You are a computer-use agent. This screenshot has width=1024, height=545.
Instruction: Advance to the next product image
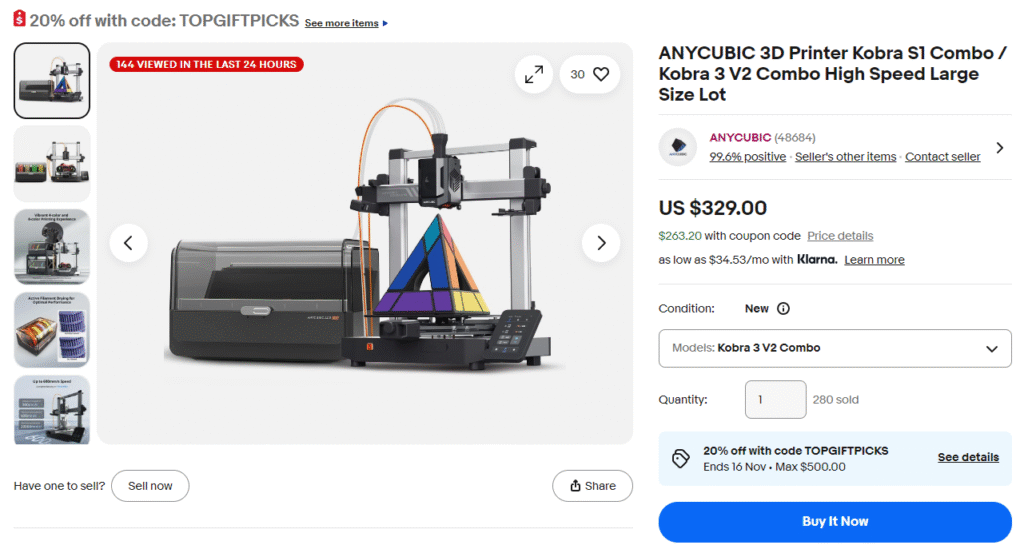coord(601,243)
